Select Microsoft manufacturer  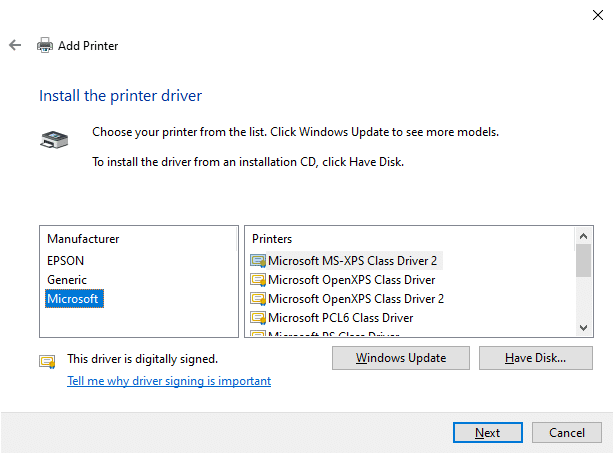(74, 299)
